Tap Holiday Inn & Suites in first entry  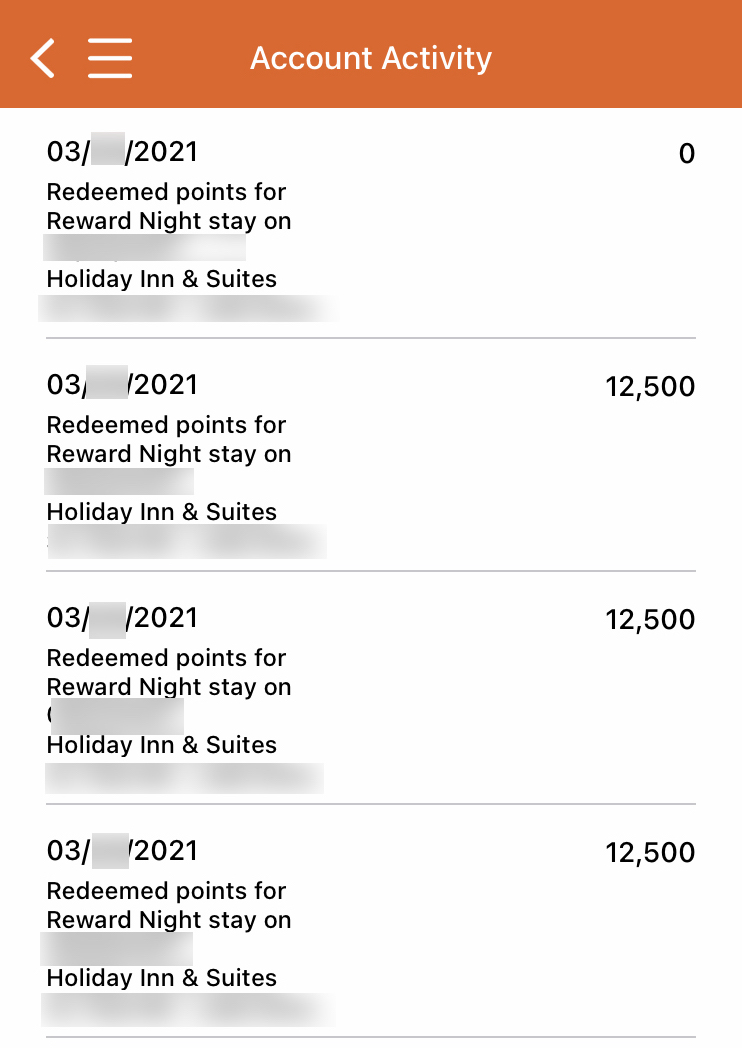pyautogui.click(x=161, y=279)
